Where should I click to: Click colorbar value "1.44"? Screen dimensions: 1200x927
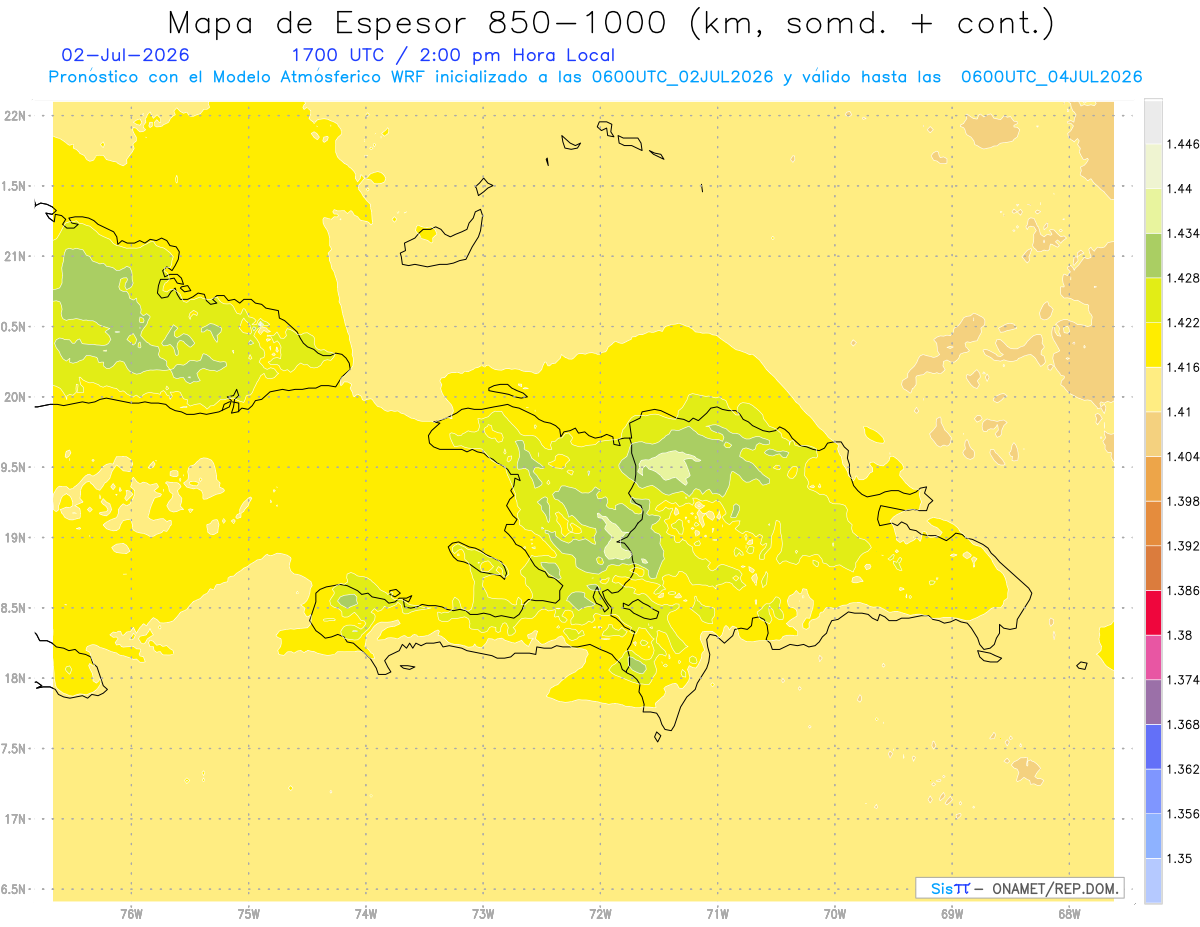(x=1181, y=189)
